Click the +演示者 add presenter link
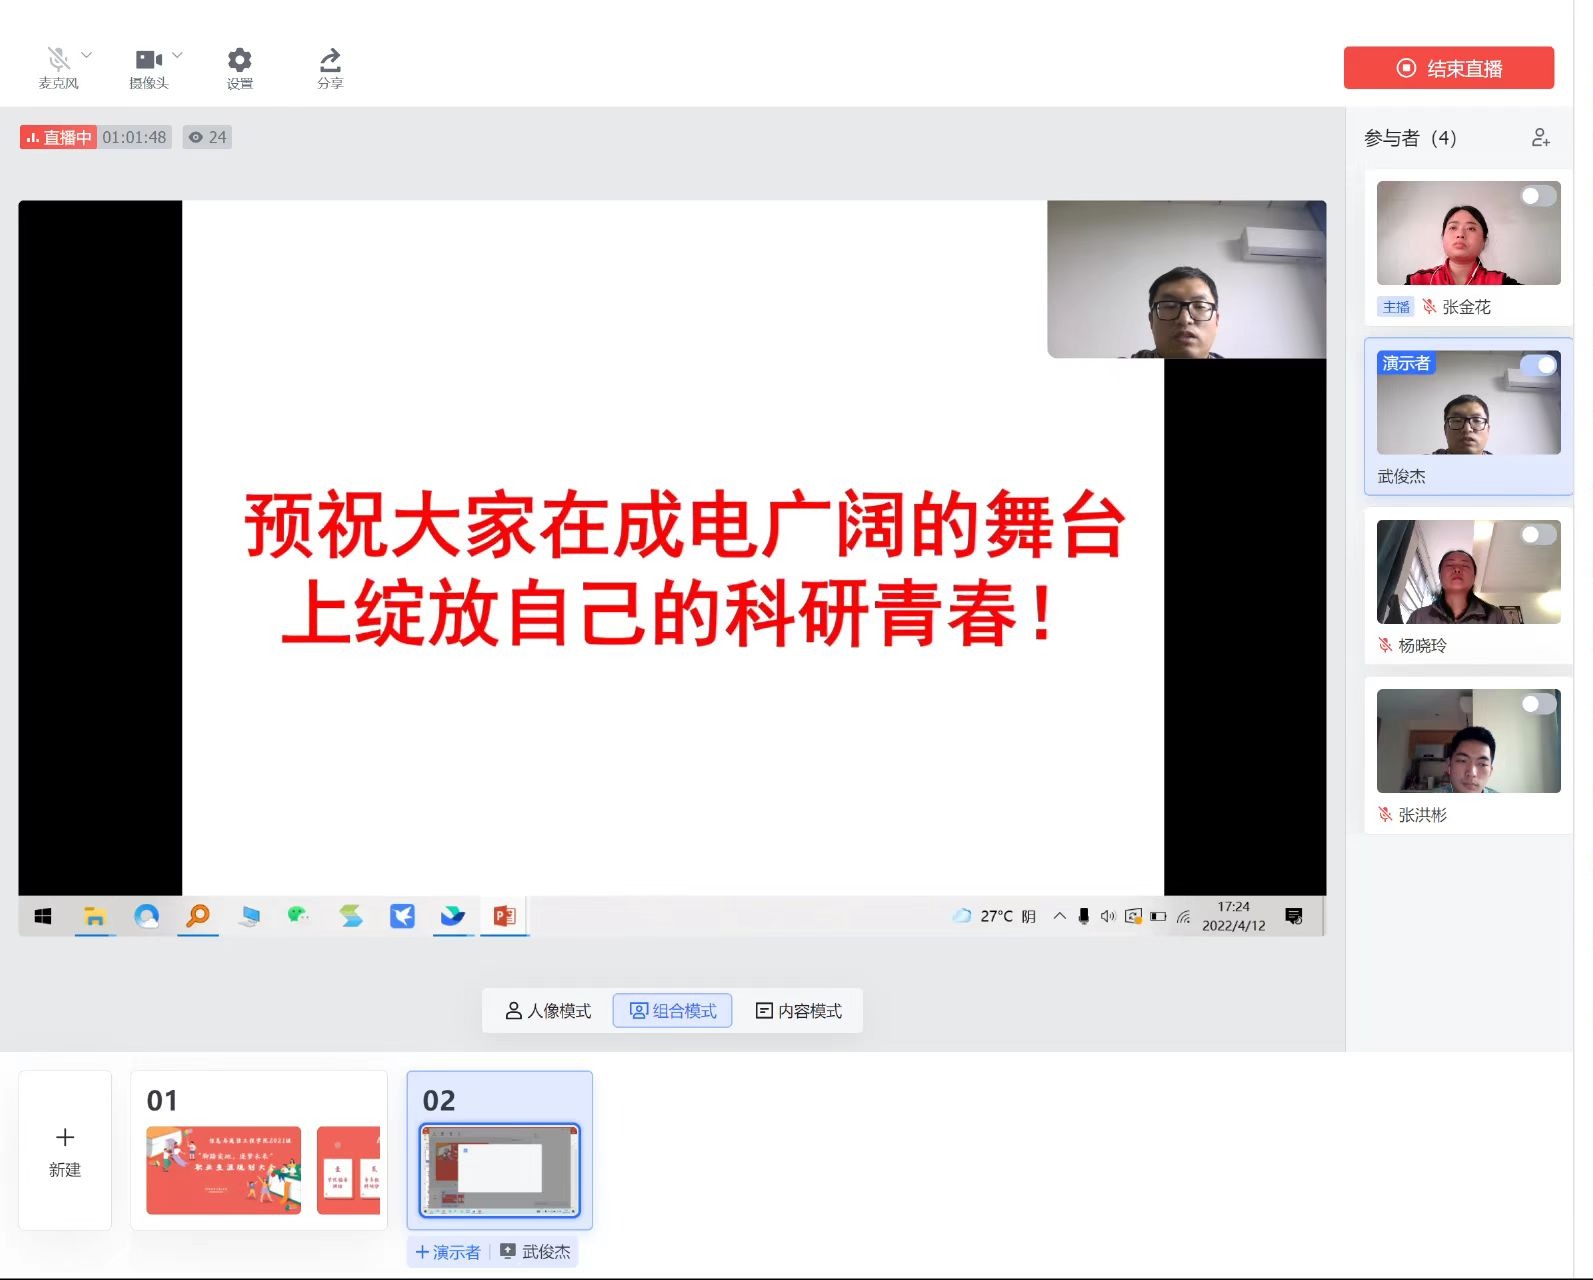The width and height of the screenshot is (1593, 1280). click(447, 1252)
